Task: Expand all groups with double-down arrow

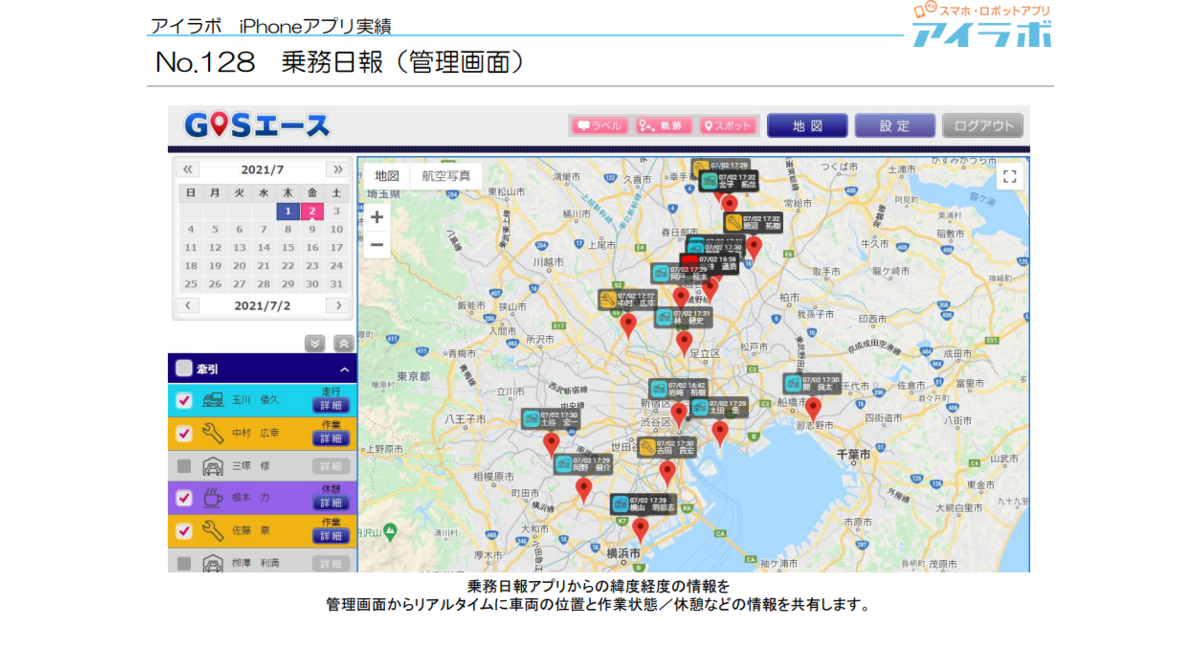Action: click(x=315, y=343)
